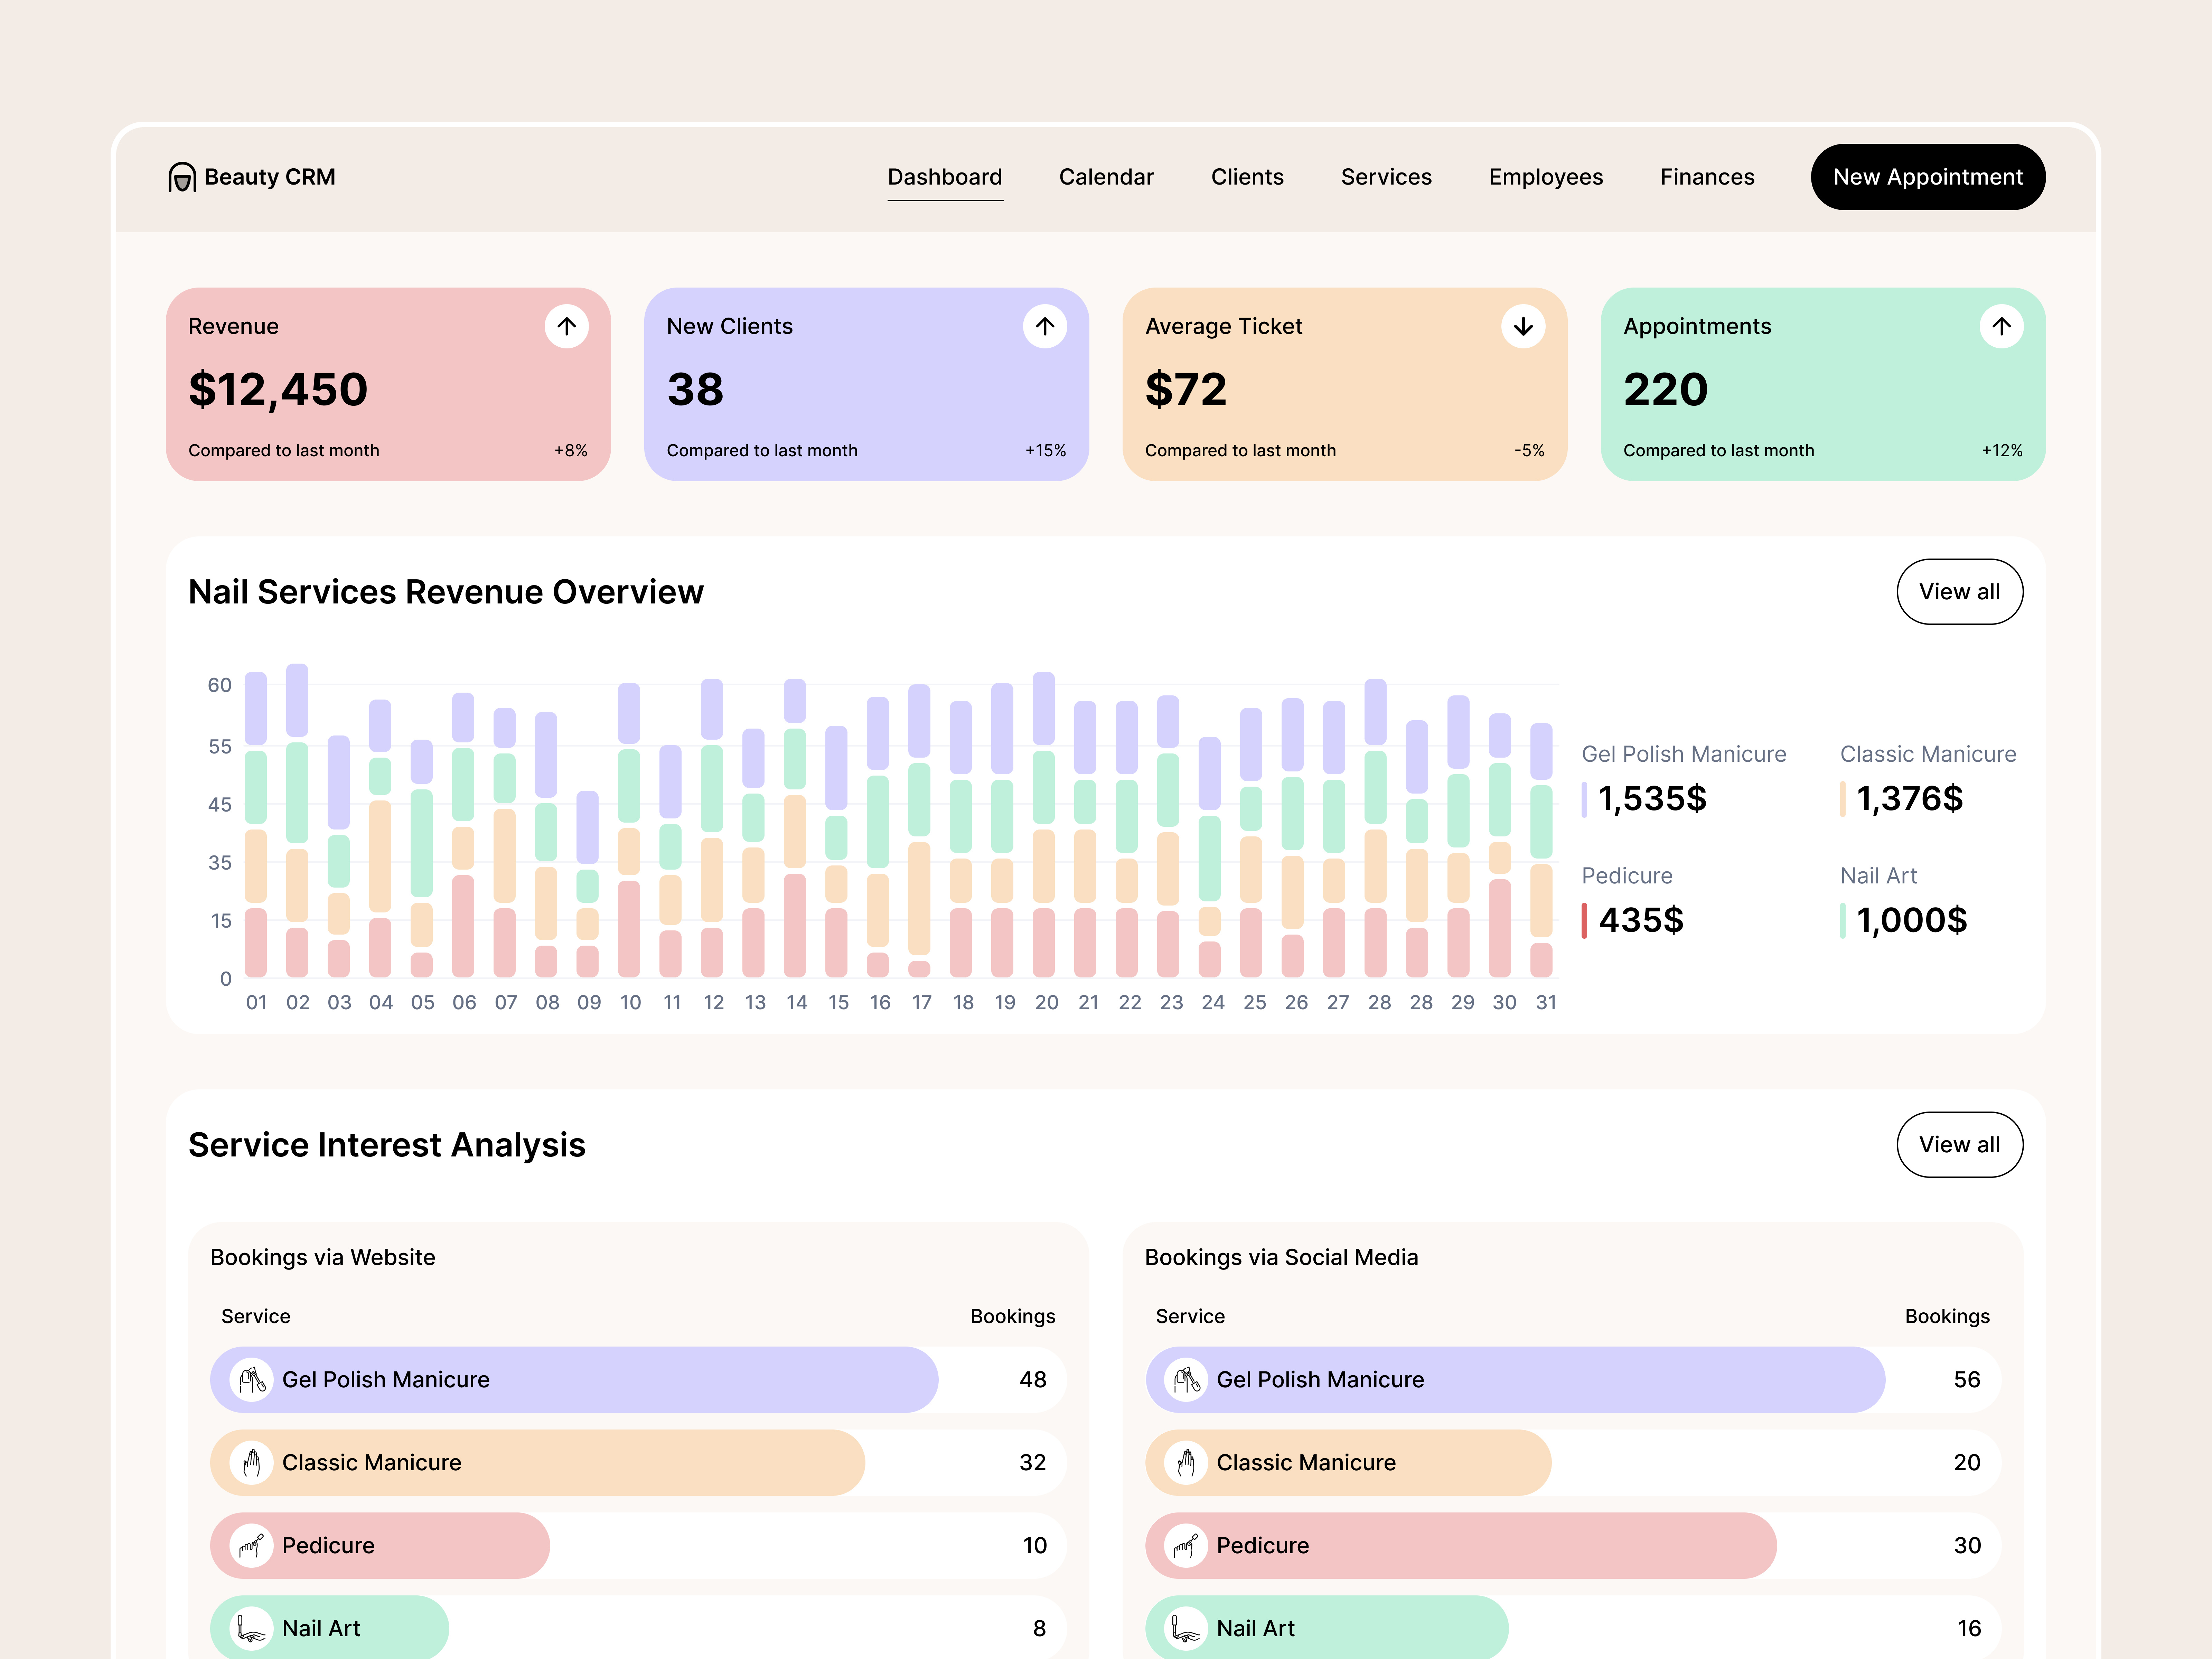
Task: Click the Beauty CRM logo icon
Action: [182, 177]
